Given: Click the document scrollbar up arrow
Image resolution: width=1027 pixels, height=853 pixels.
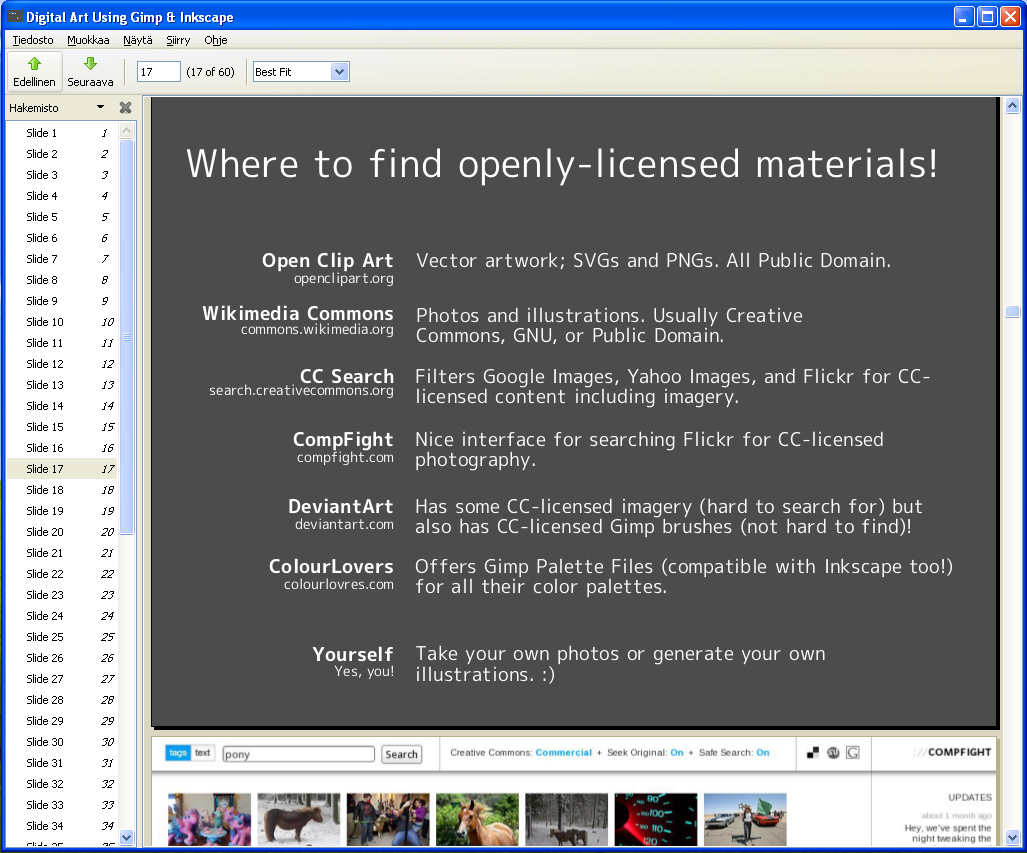Looking at the screenshot, I should (1013, 105).
